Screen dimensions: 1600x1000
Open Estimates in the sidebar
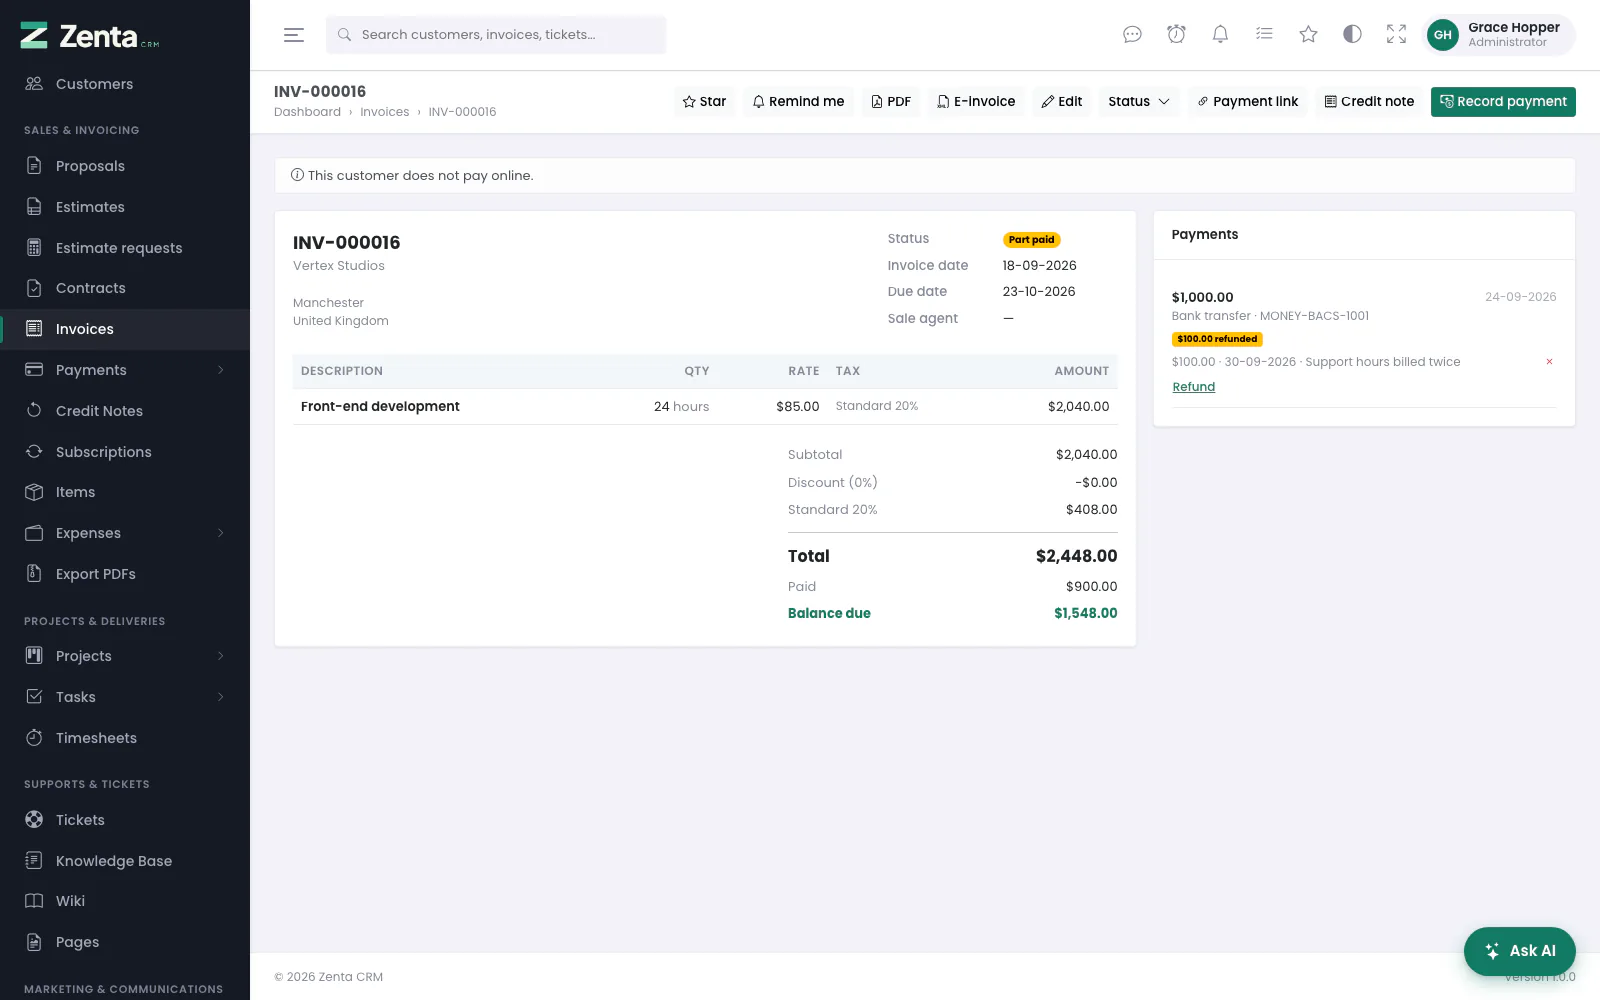[x=125, y=207]
